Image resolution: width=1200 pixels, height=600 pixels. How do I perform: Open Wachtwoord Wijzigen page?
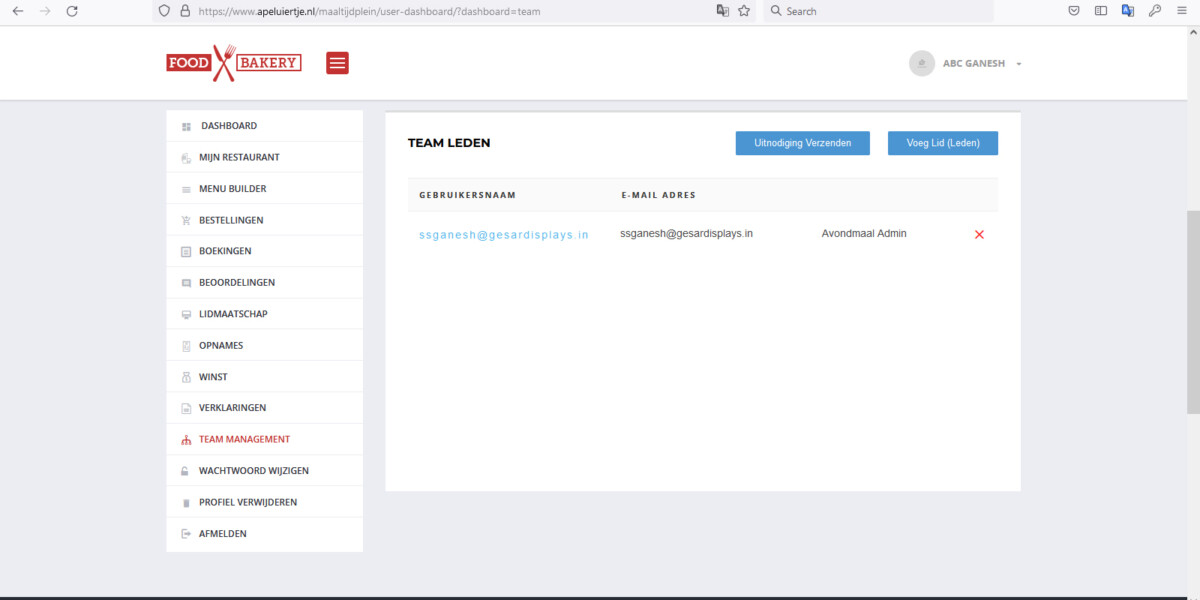(253, 471)
